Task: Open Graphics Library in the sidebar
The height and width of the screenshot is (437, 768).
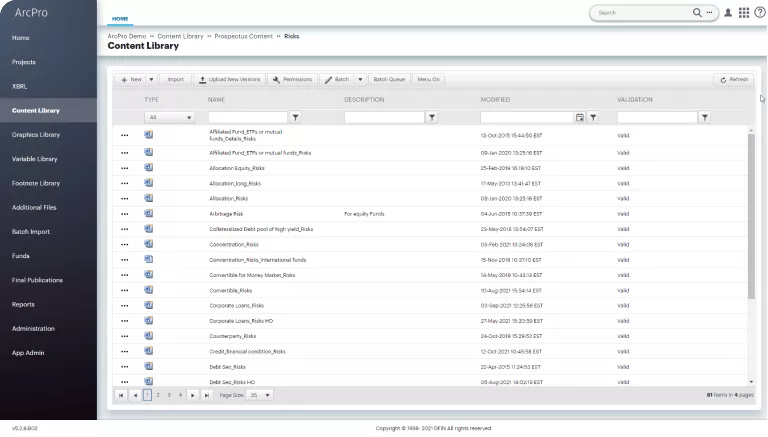Action: coord(36,135)
